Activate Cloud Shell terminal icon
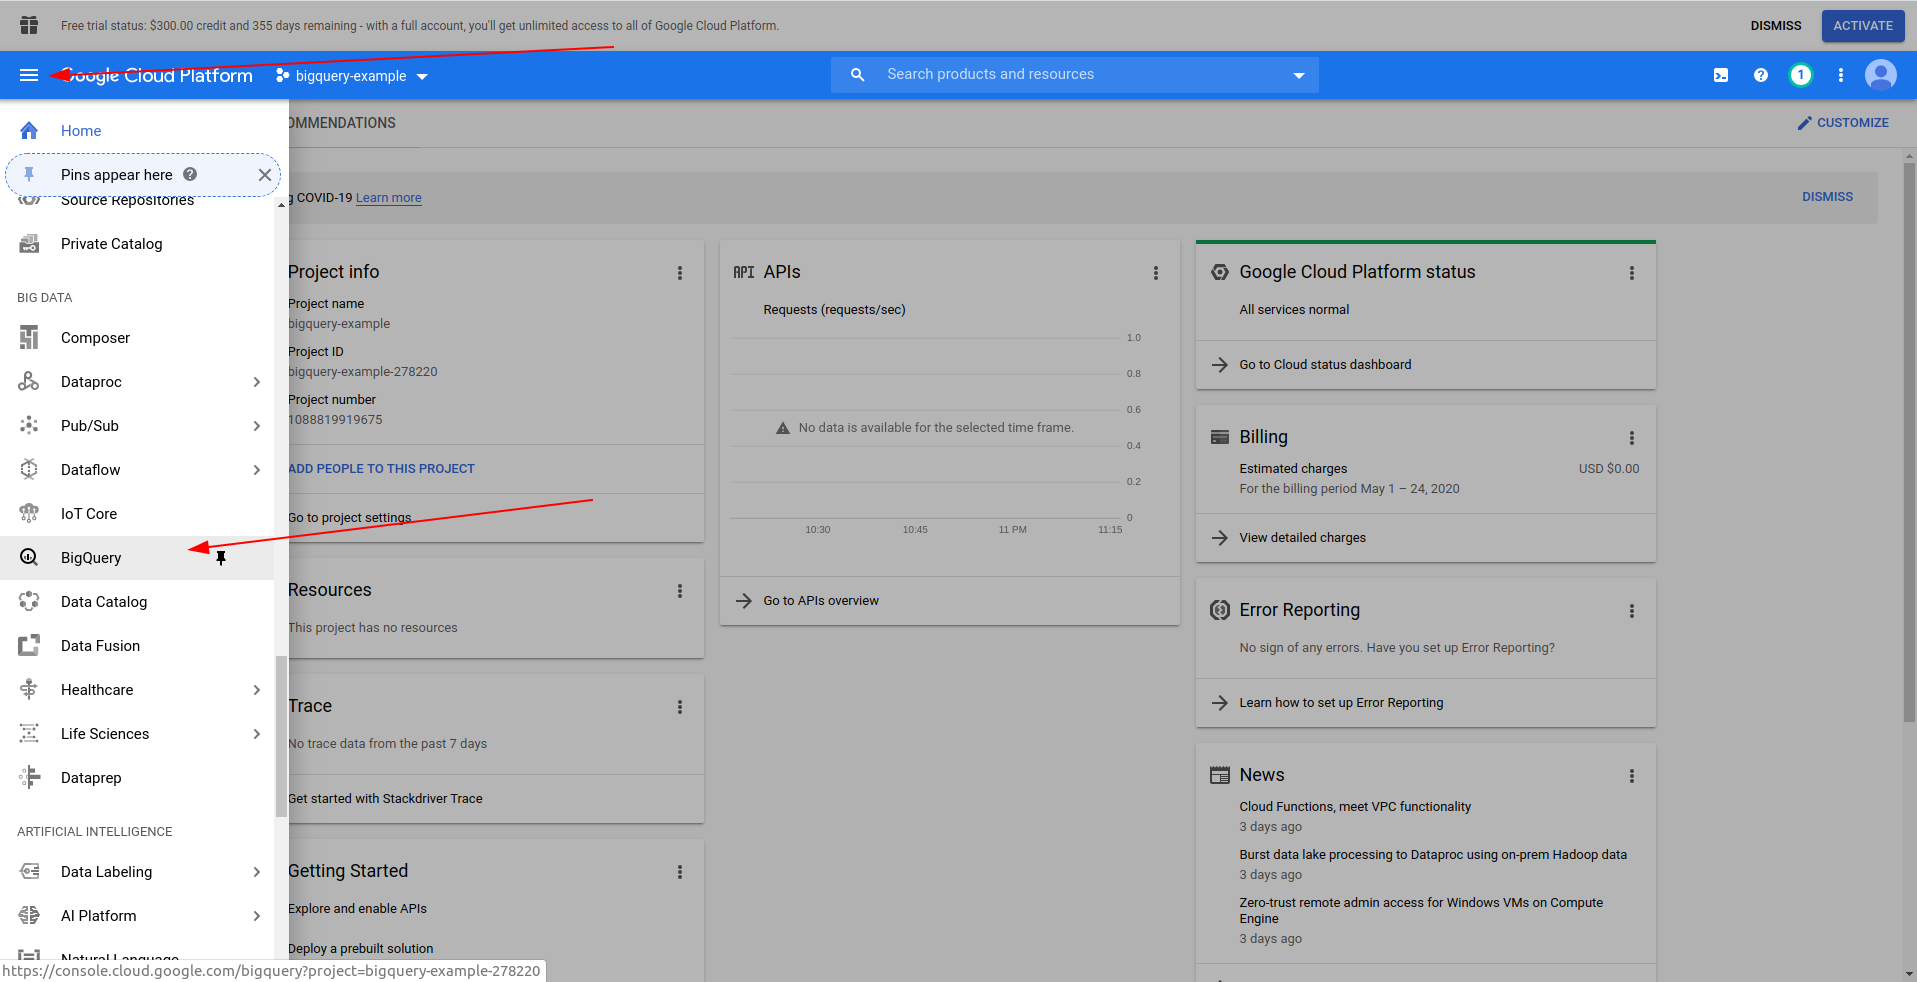Image resolution: width=1917 pixels, height=982 pixels. click(x=1721, y=75)
